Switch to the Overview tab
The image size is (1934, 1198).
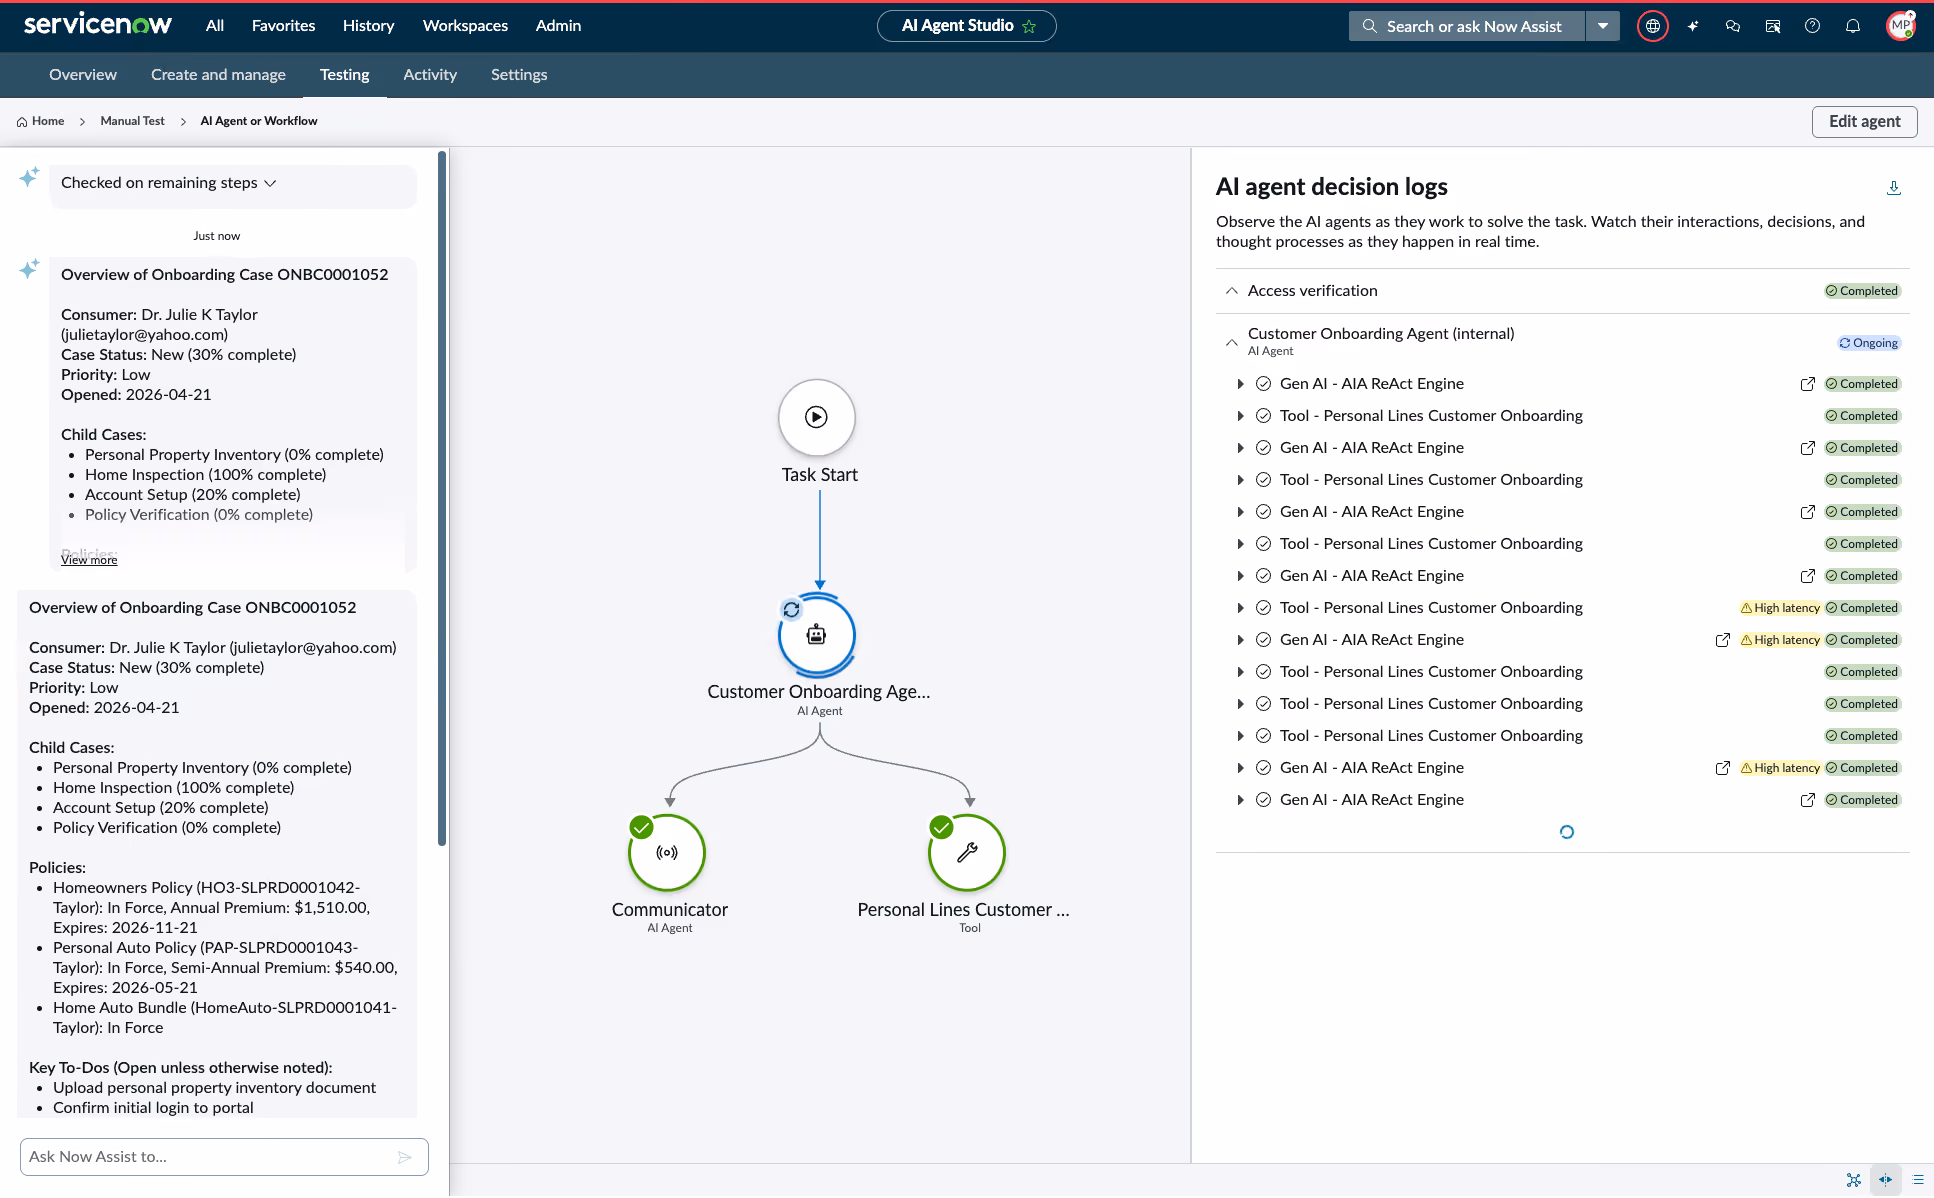point(83,75)
